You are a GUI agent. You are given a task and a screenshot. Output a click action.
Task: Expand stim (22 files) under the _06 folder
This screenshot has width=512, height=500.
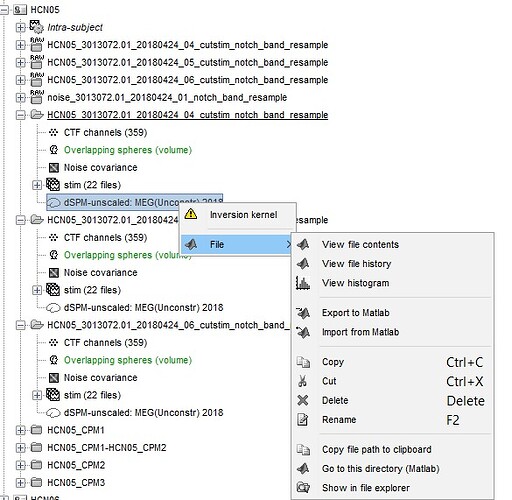[x=37, y=395]
